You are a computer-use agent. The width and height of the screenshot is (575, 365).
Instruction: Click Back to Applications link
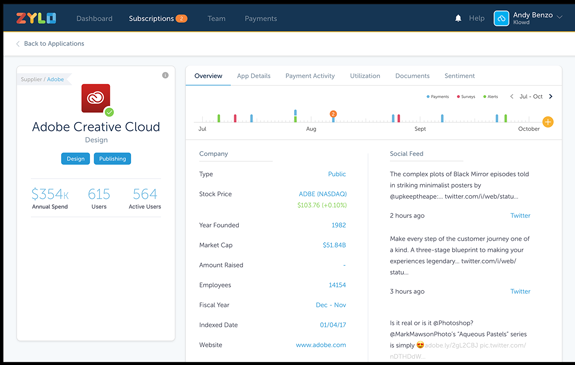click(54, 44)
